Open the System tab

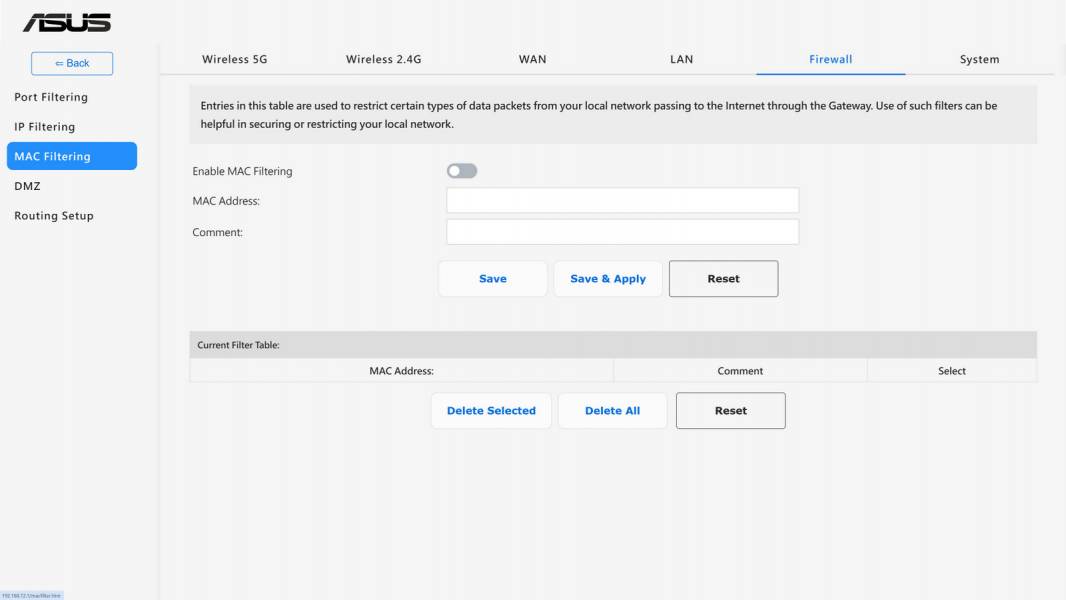980,59
